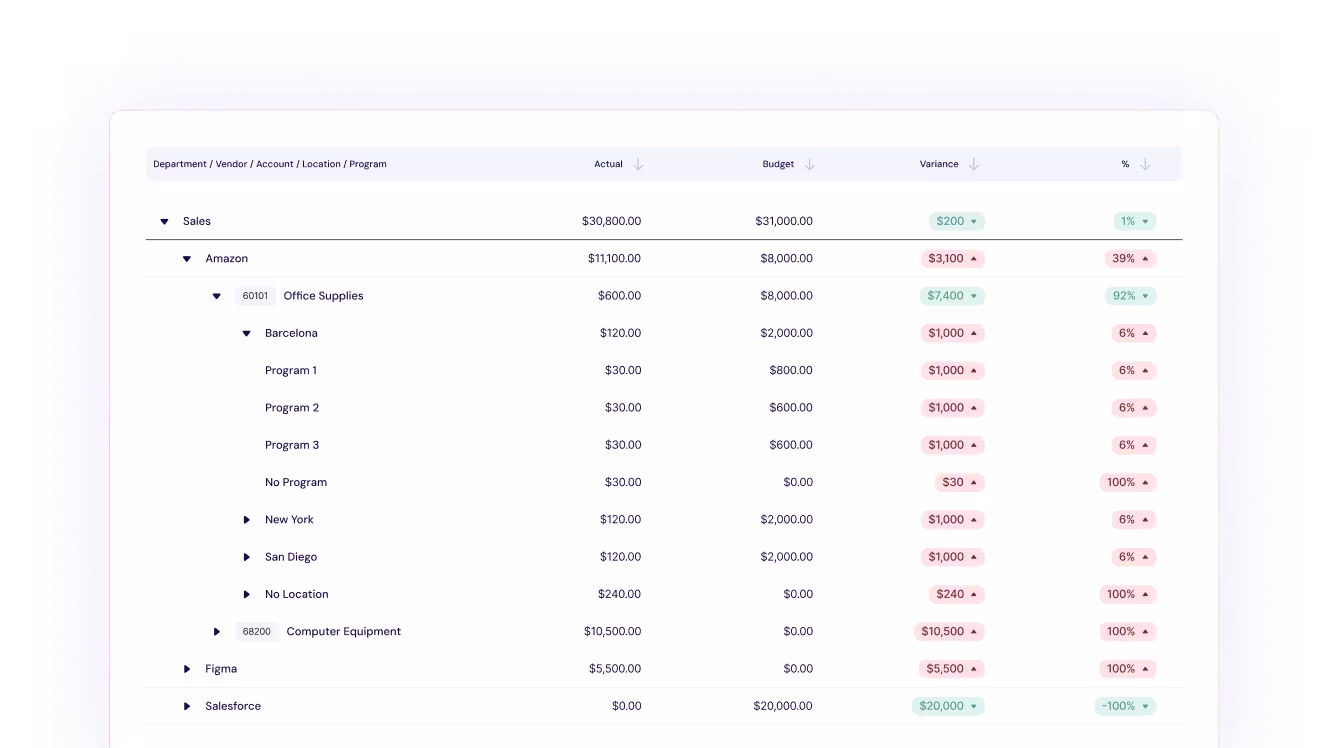The height and width of the screenshot is (748, 1328).
Task: Click the 68200 account code chip
Action: click(255, 631)
